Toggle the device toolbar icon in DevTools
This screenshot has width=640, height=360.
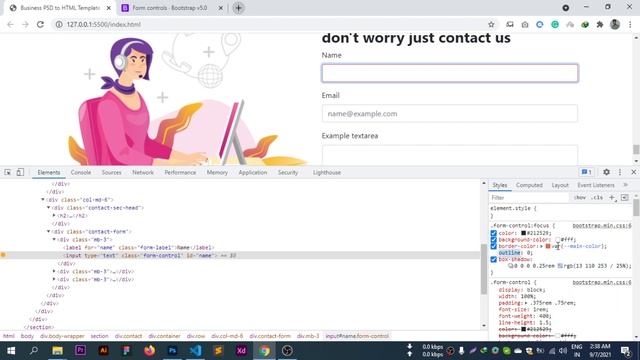(20, 172)
